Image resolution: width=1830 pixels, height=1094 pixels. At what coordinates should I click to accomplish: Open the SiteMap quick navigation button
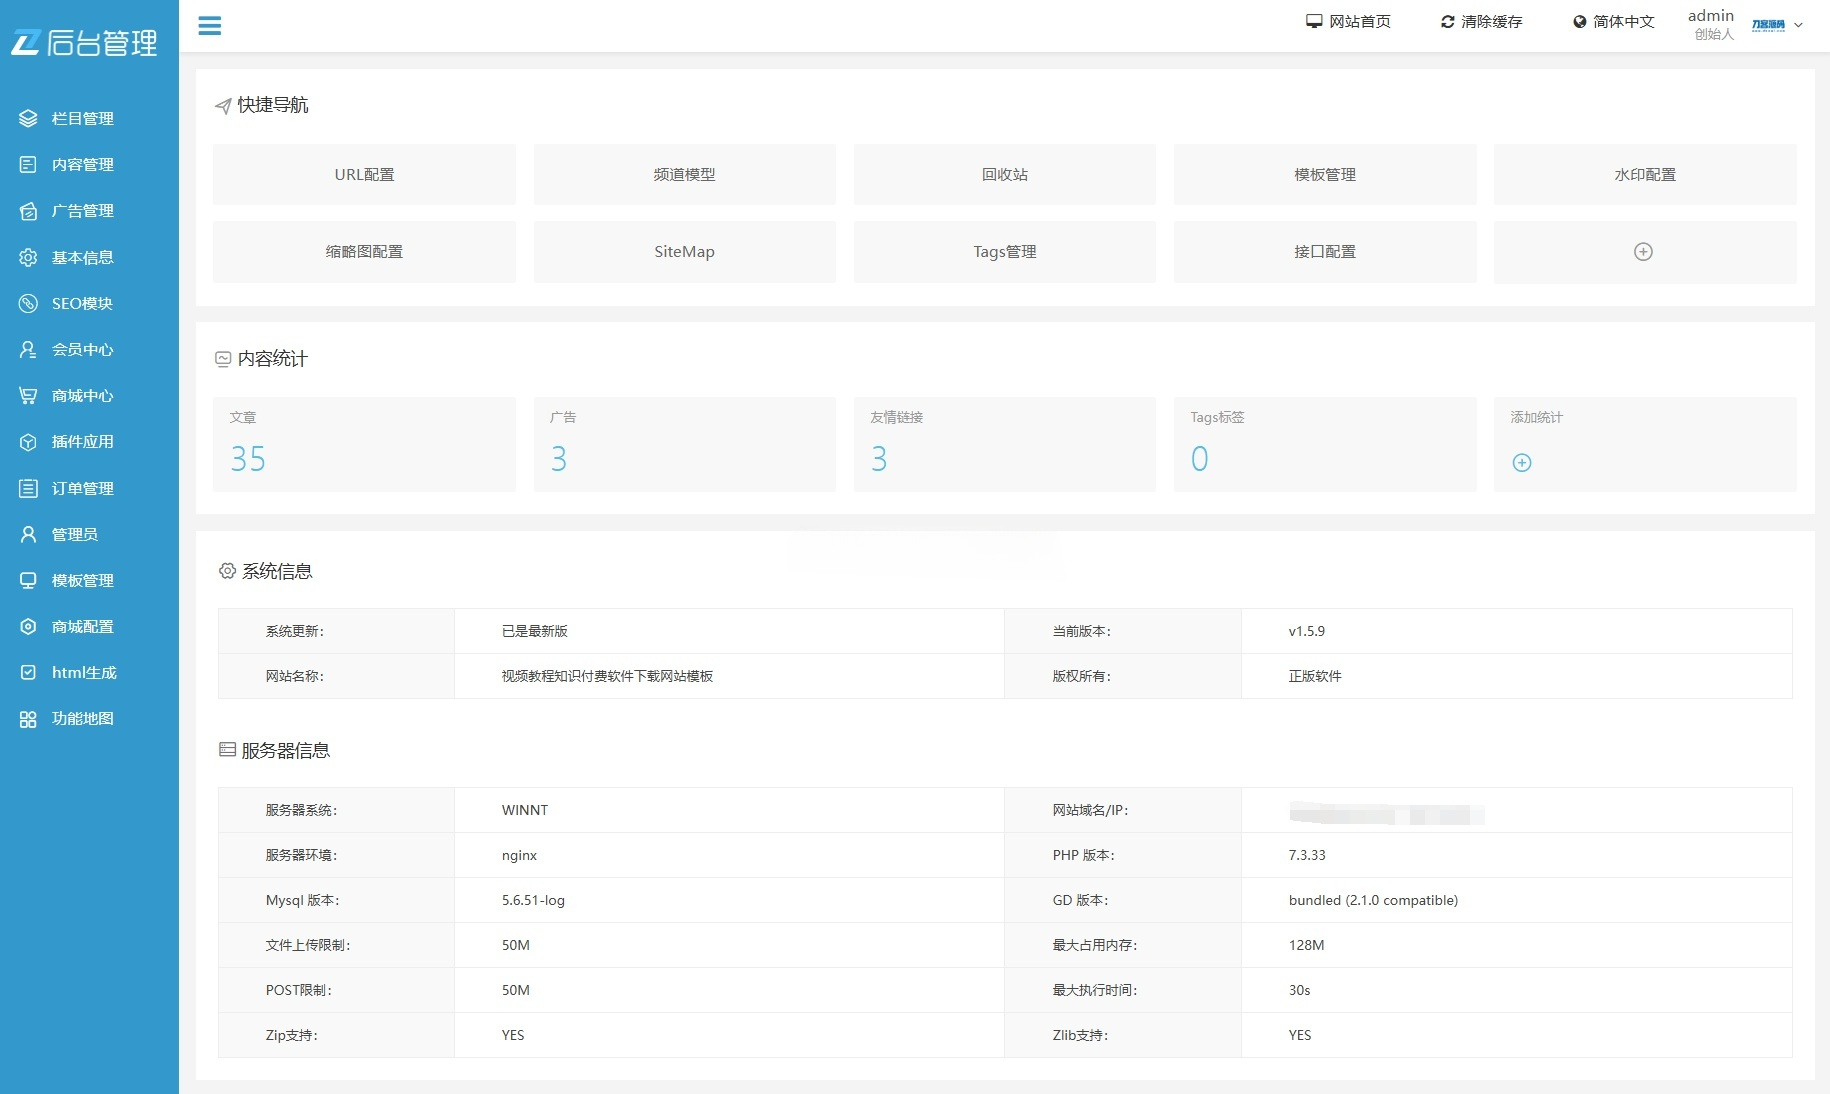684,252
